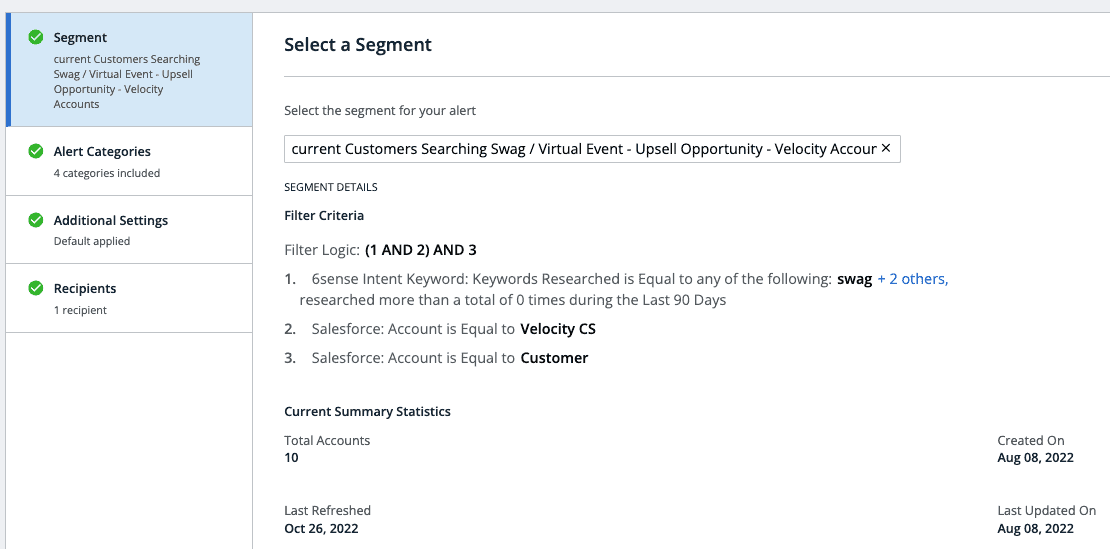Viewport: 1110px width, 549px height.
Task: Select the "Customer" account filter value
Action: tap(554, 358)
